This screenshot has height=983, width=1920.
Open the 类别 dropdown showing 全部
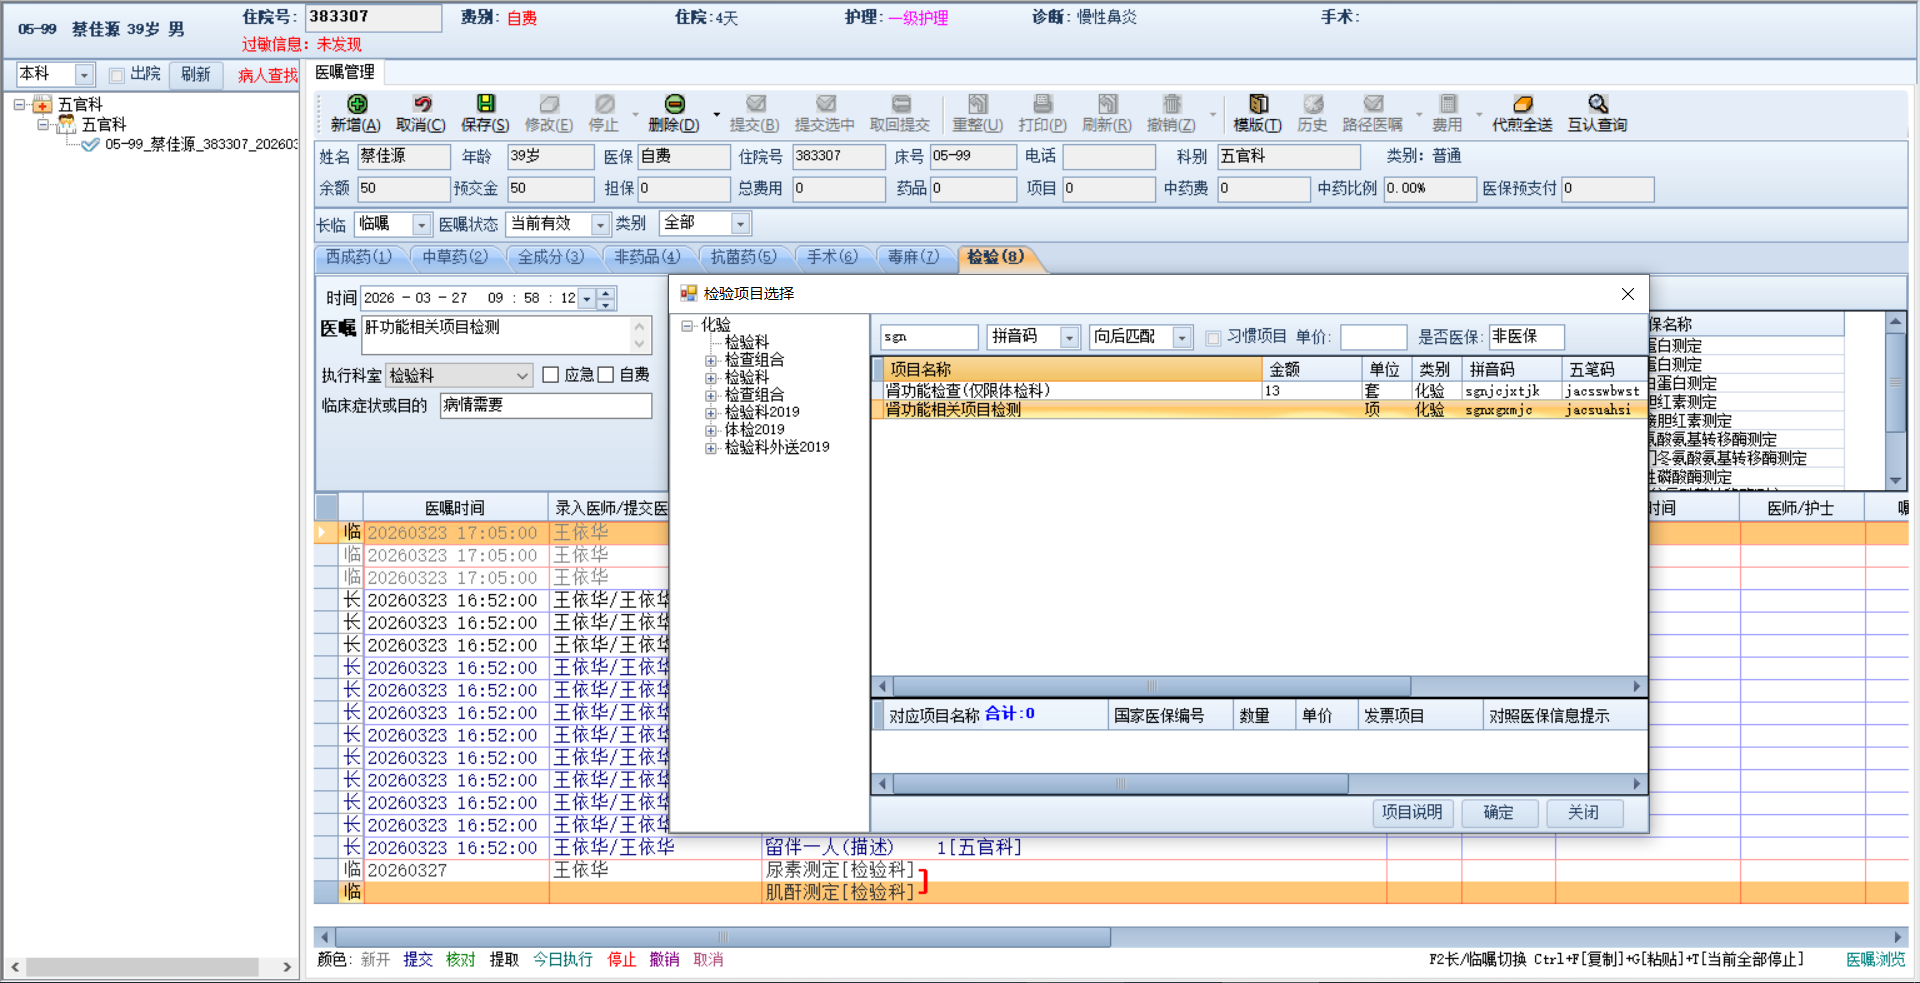(x=740, y=225)
